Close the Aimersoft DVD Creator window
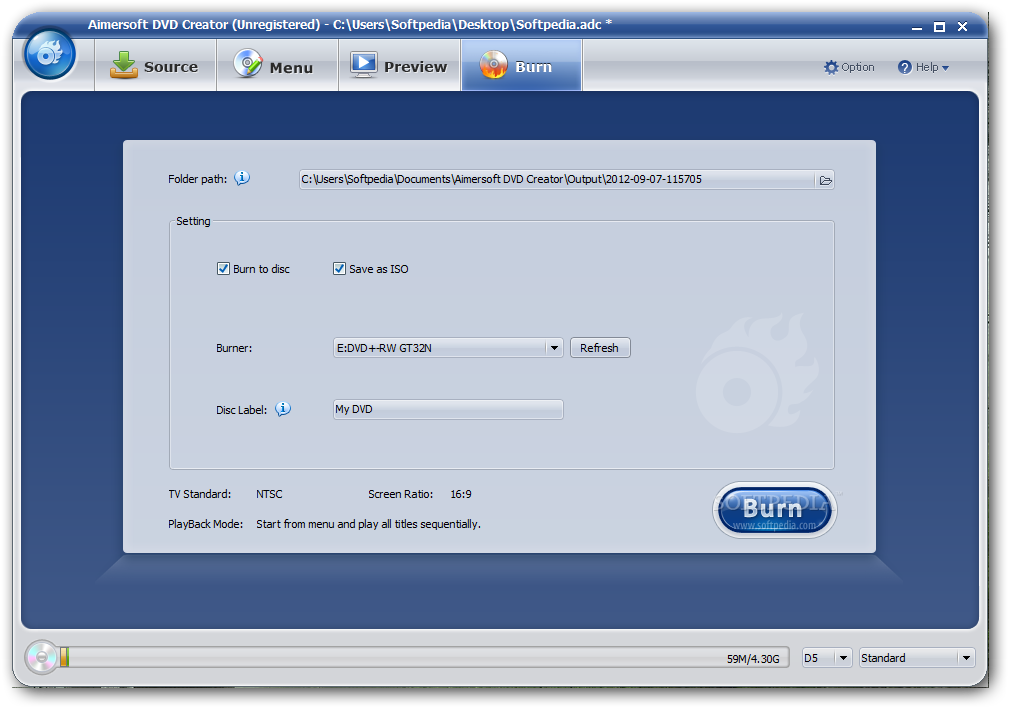The width and height of the screenshot is (1009, 708). (963, 26)
